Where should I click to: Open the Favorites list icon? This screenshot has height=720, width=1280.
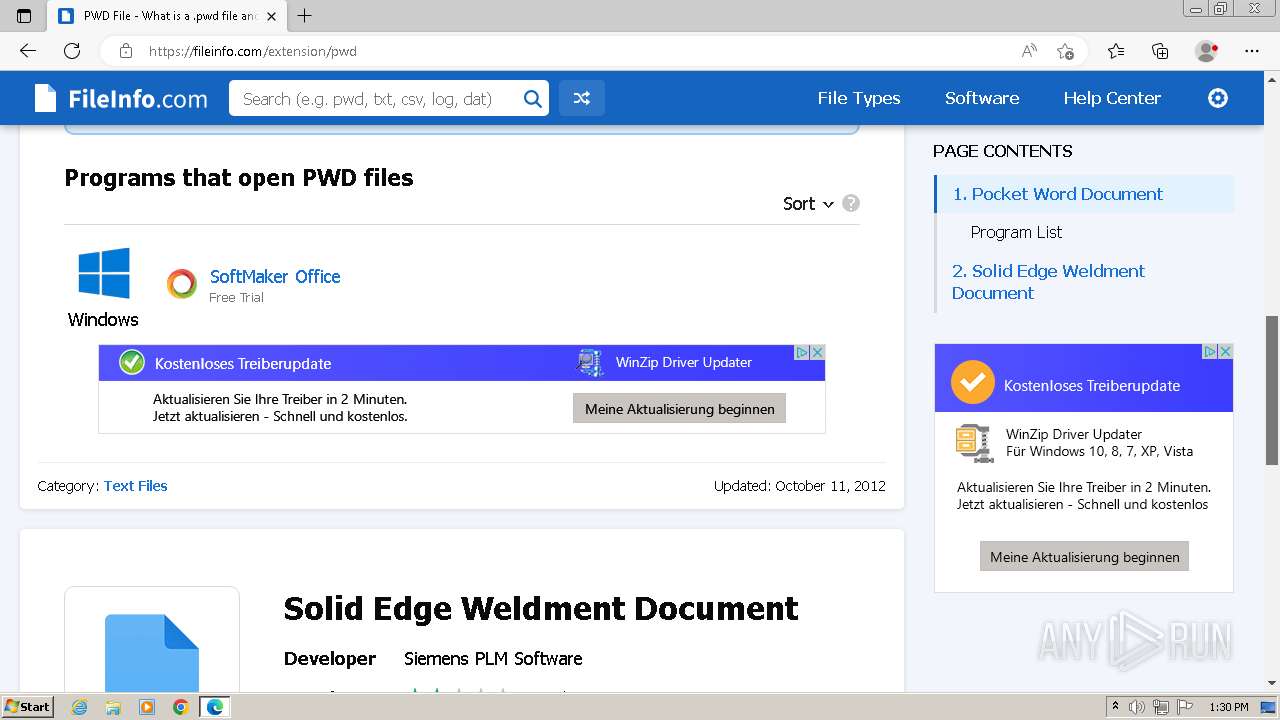(x=1116, y=51)
